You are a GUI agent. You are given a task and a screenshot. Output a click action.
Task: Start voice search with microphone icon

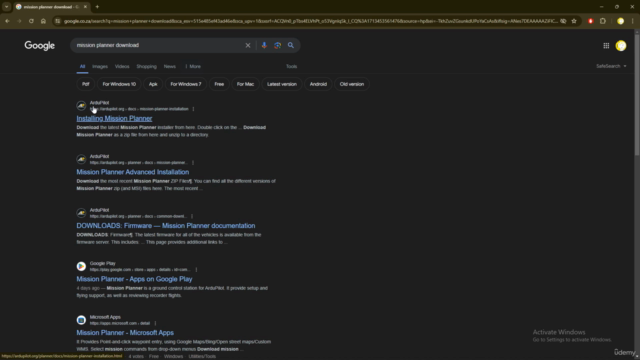point(264,45)
